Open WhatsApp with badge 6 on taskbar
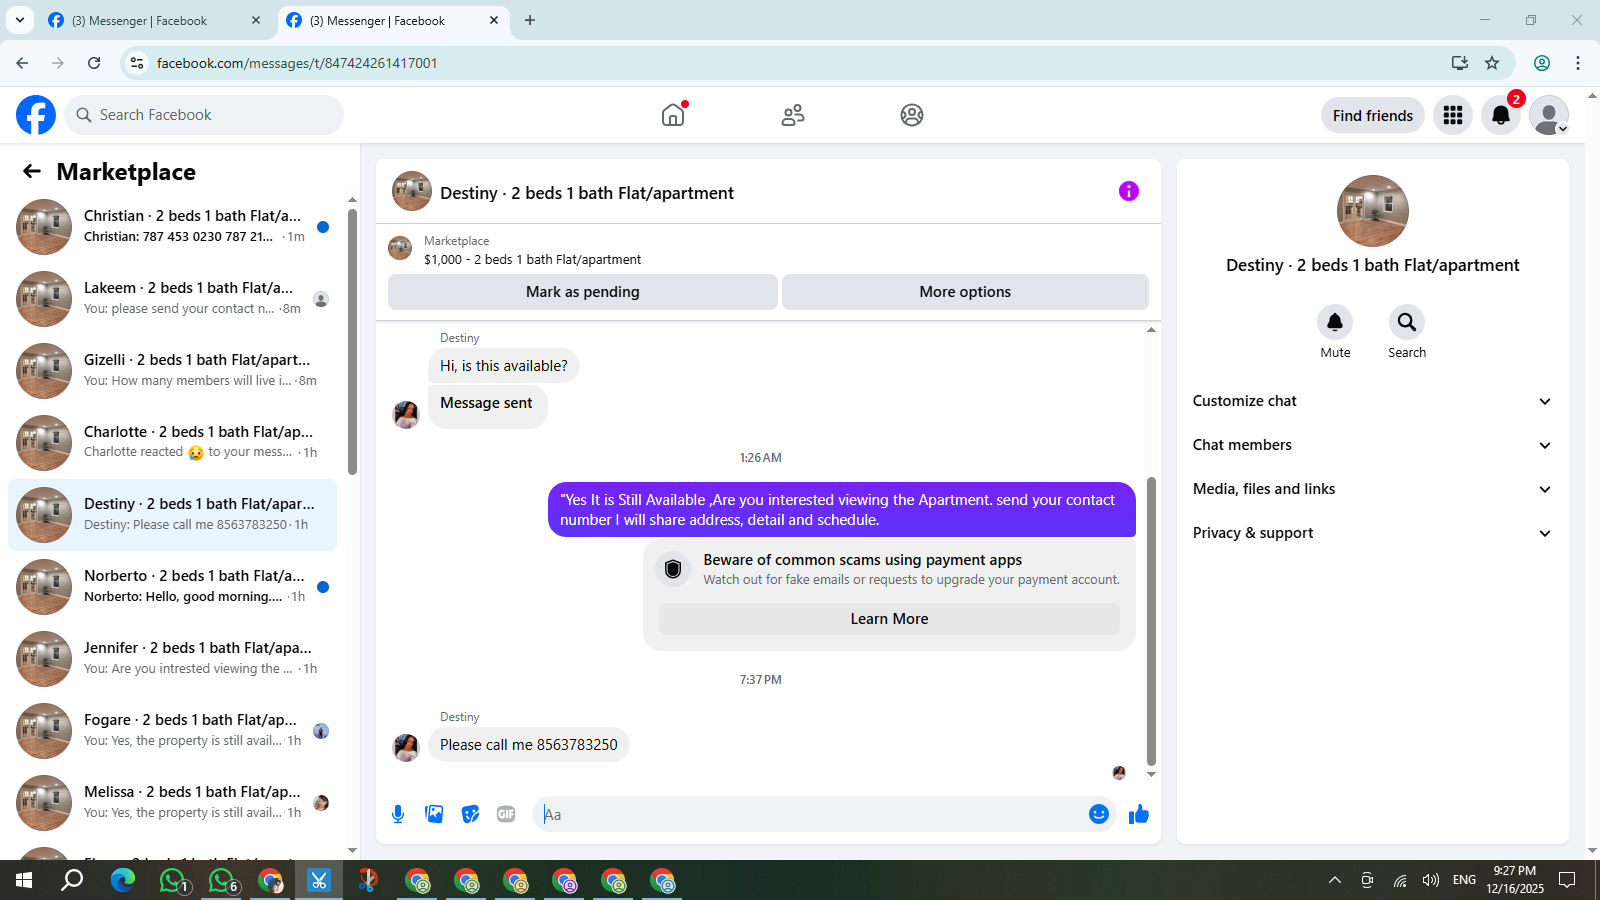Viewport: 1600px width, 900px height. 222,880
